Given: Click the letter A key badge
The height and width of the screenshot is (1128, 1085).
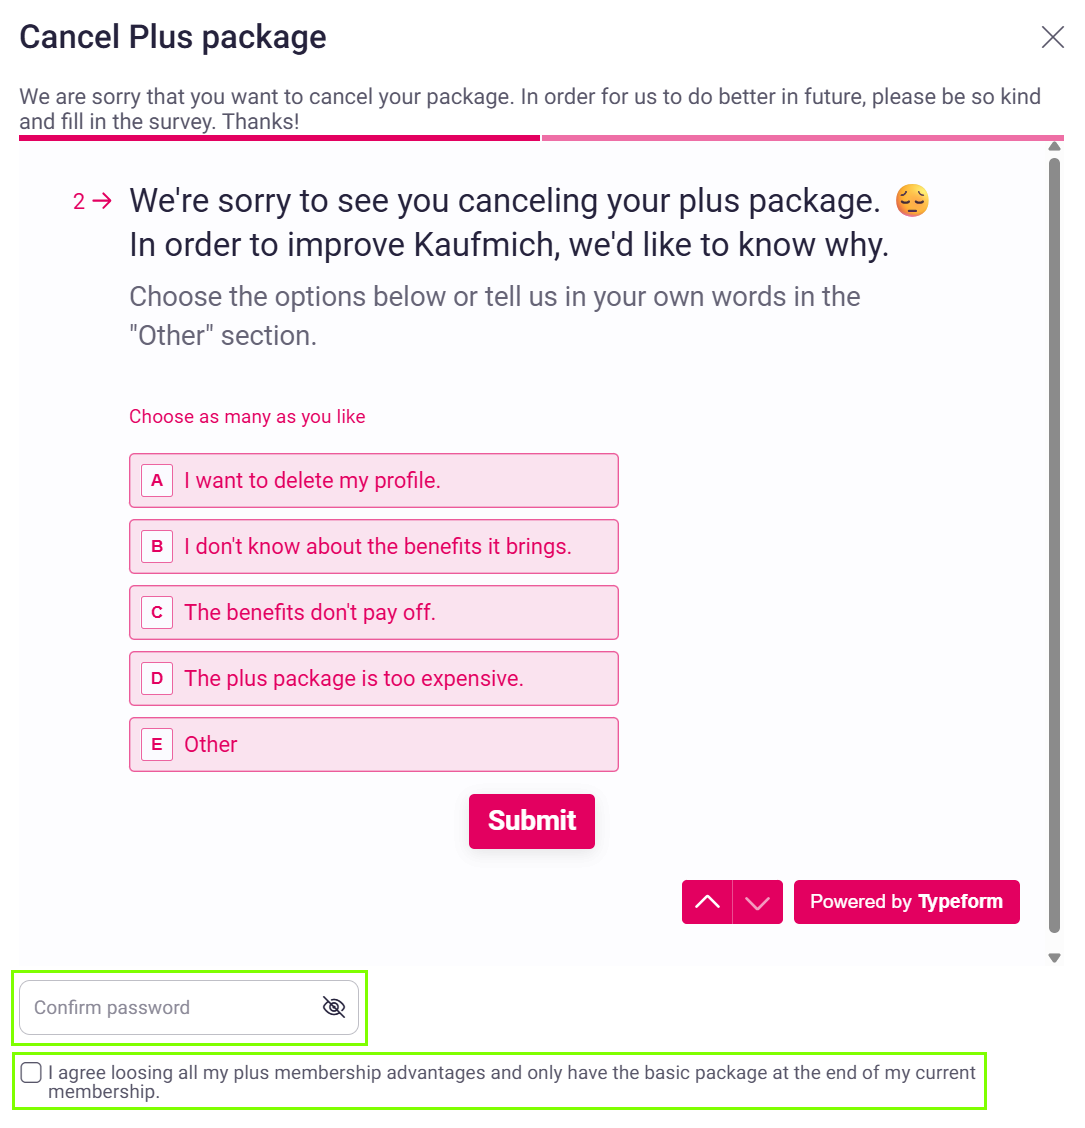Looking at the screenshot, I should pyautogui.click(x=157, y=481).
